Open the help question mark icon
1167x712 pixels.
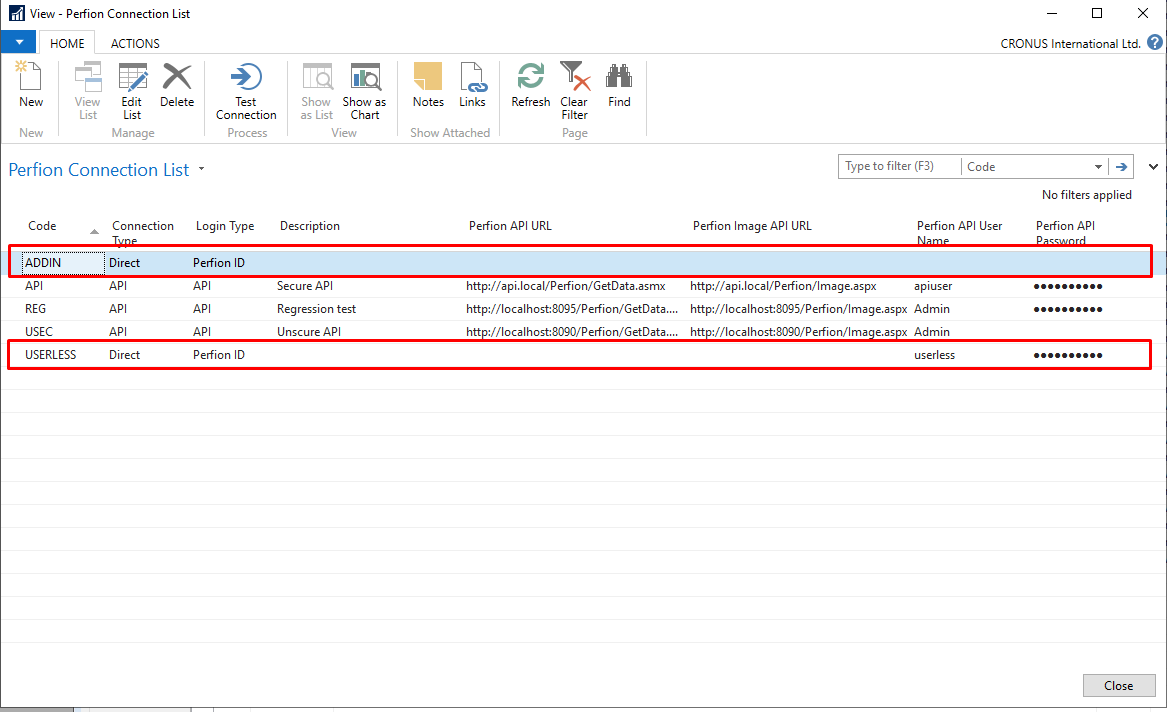[1154, 42]
